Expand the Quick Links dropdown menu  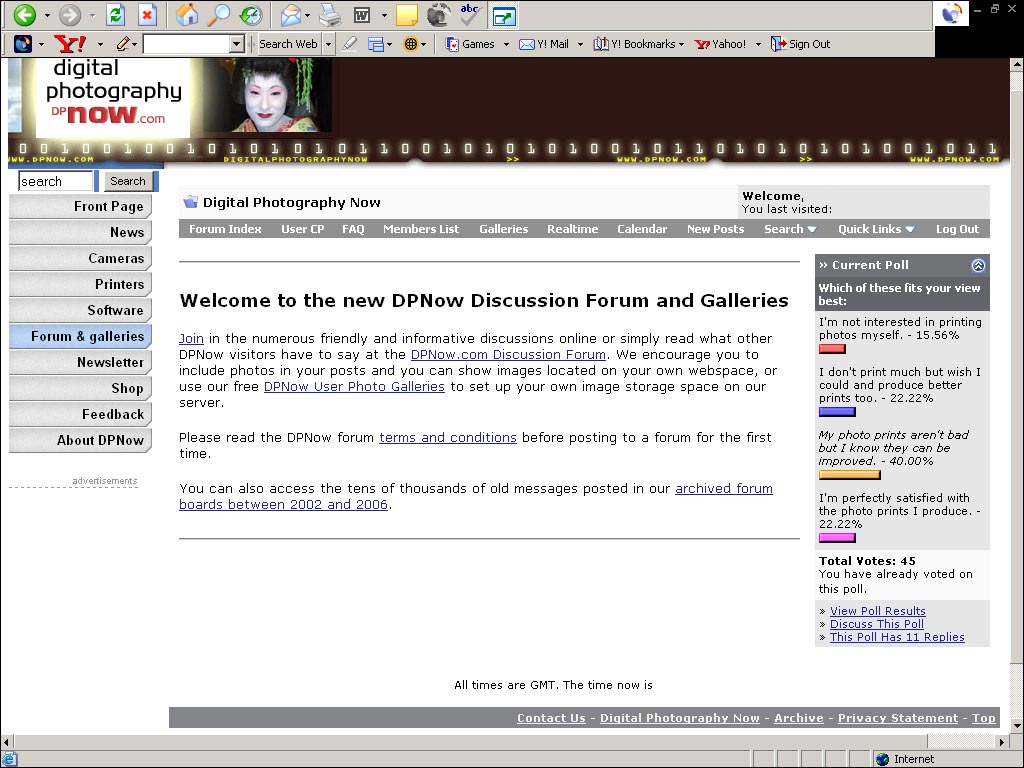[876, 229]
